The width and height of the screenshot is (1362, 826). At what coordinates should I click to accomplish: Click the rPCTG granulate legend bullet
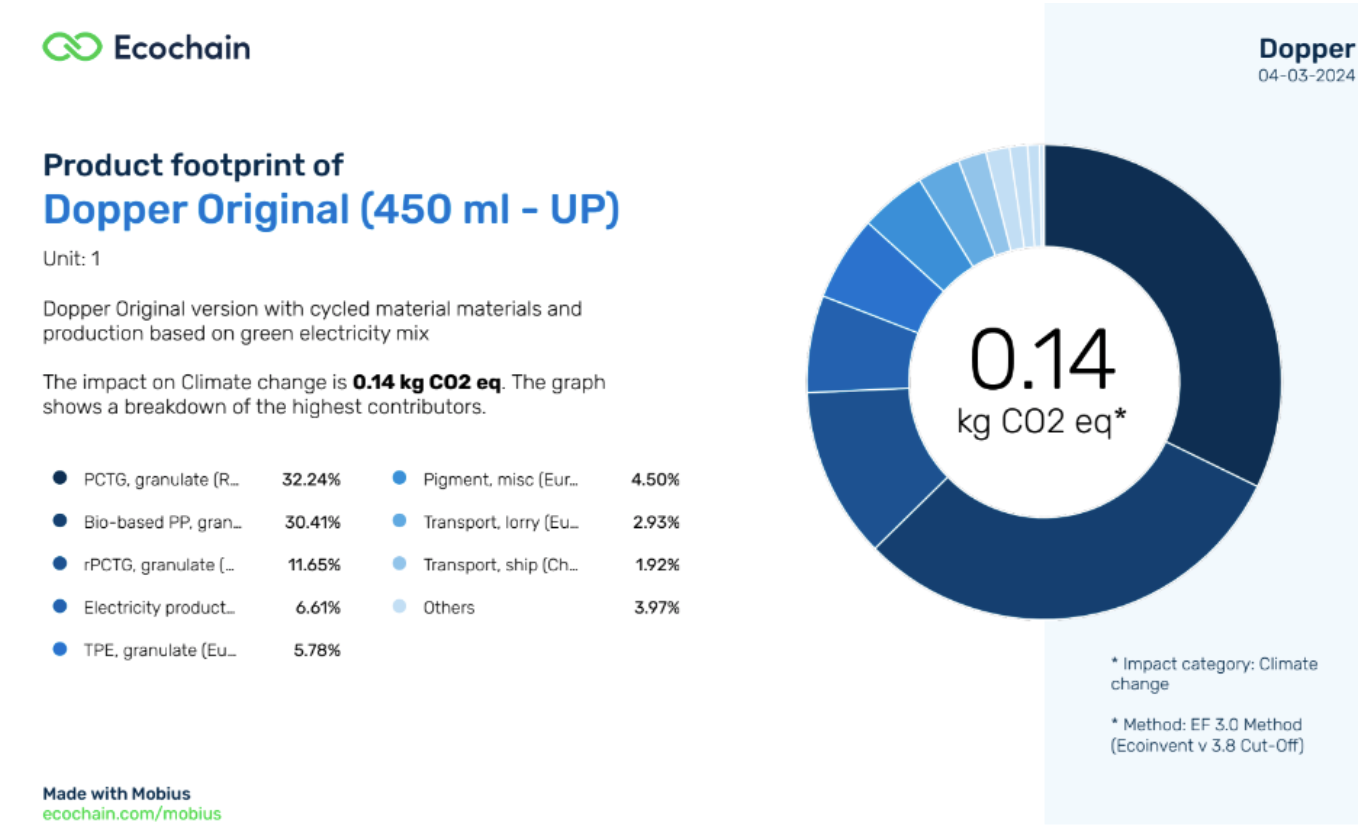[x=62, y=564]
